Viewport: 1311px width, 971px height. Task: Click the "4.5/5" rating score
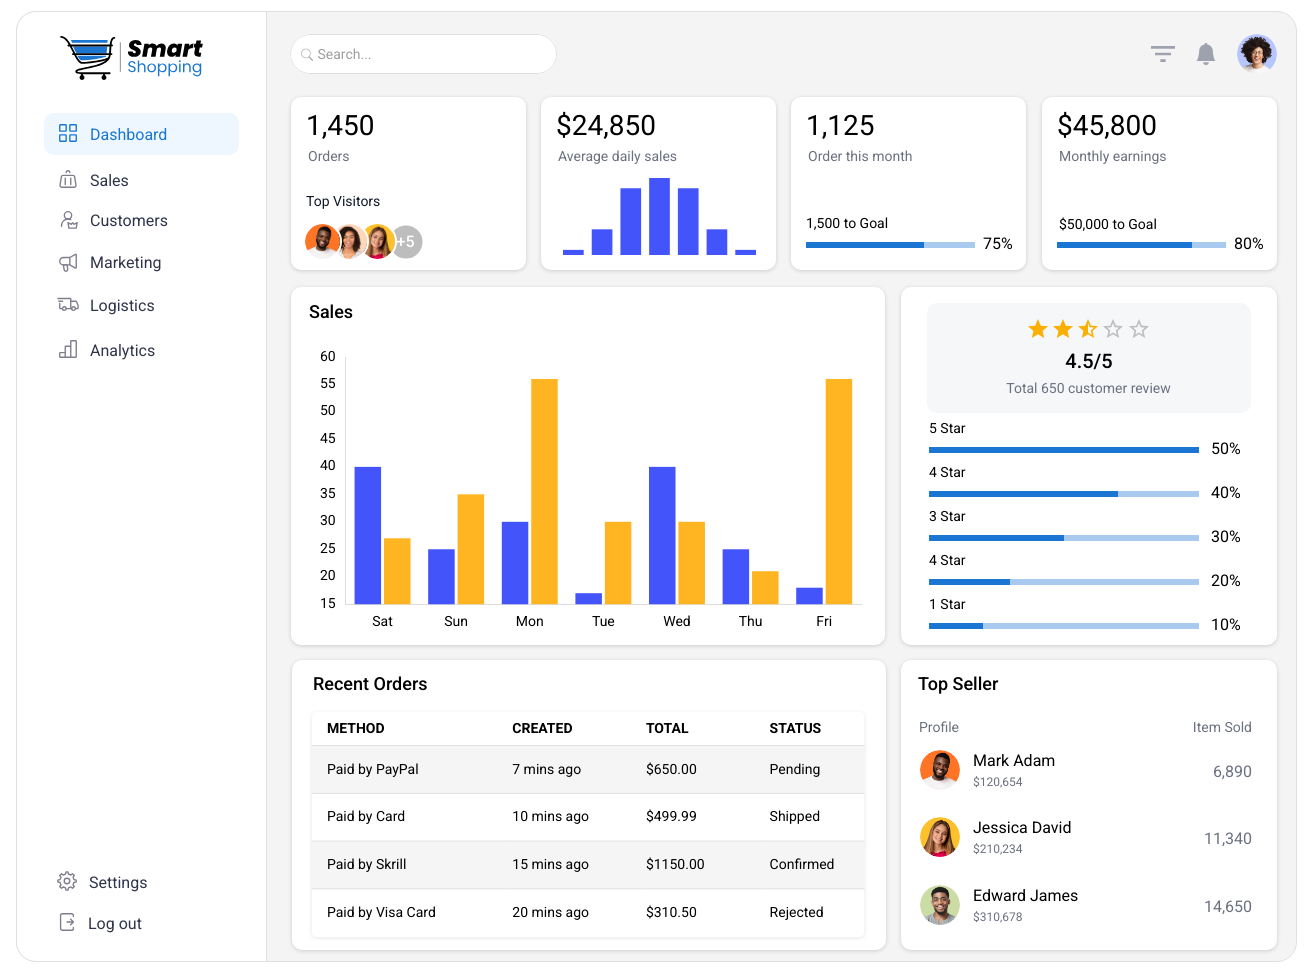pyautogui.click(x=1089, y=361)
